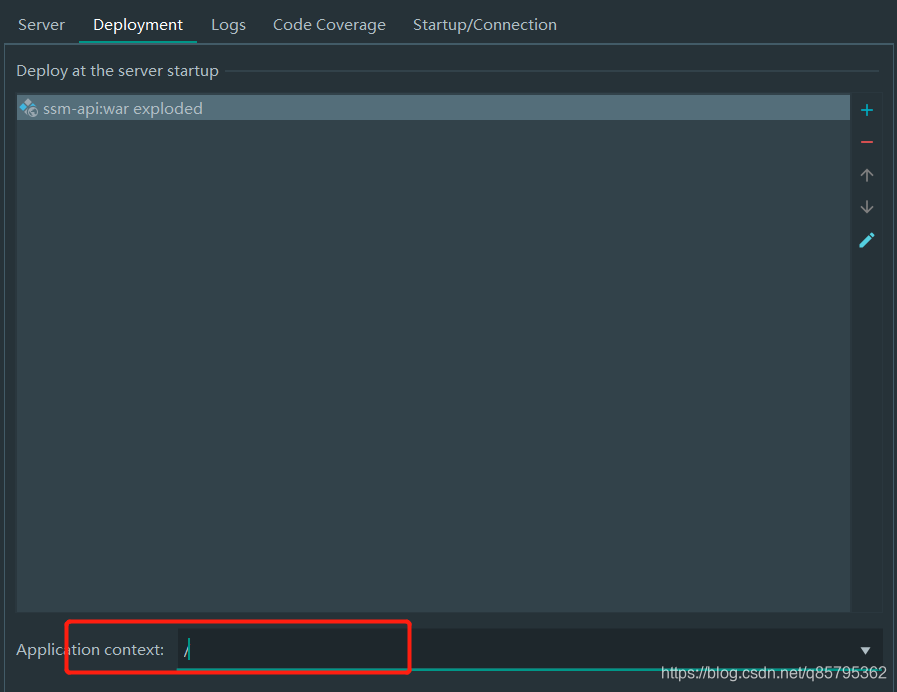Switch to the Server tab

[x=41, y=25]
